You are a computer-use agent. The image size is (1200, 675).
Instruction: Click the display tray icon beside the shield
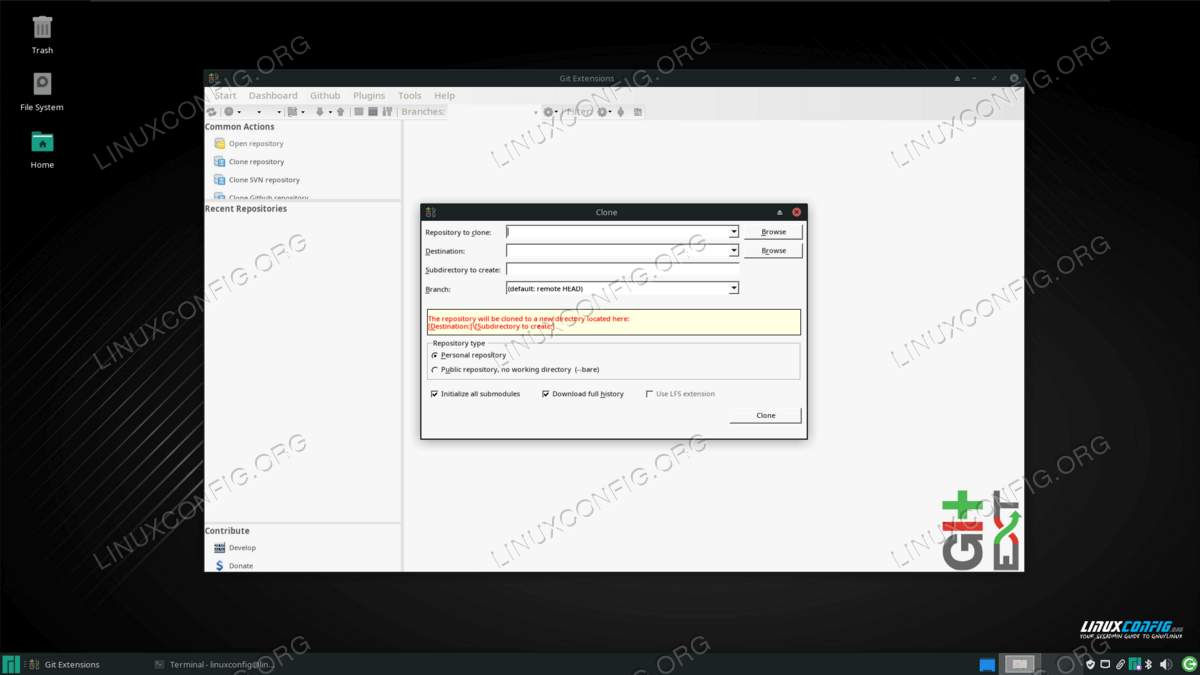(1105, 664)
